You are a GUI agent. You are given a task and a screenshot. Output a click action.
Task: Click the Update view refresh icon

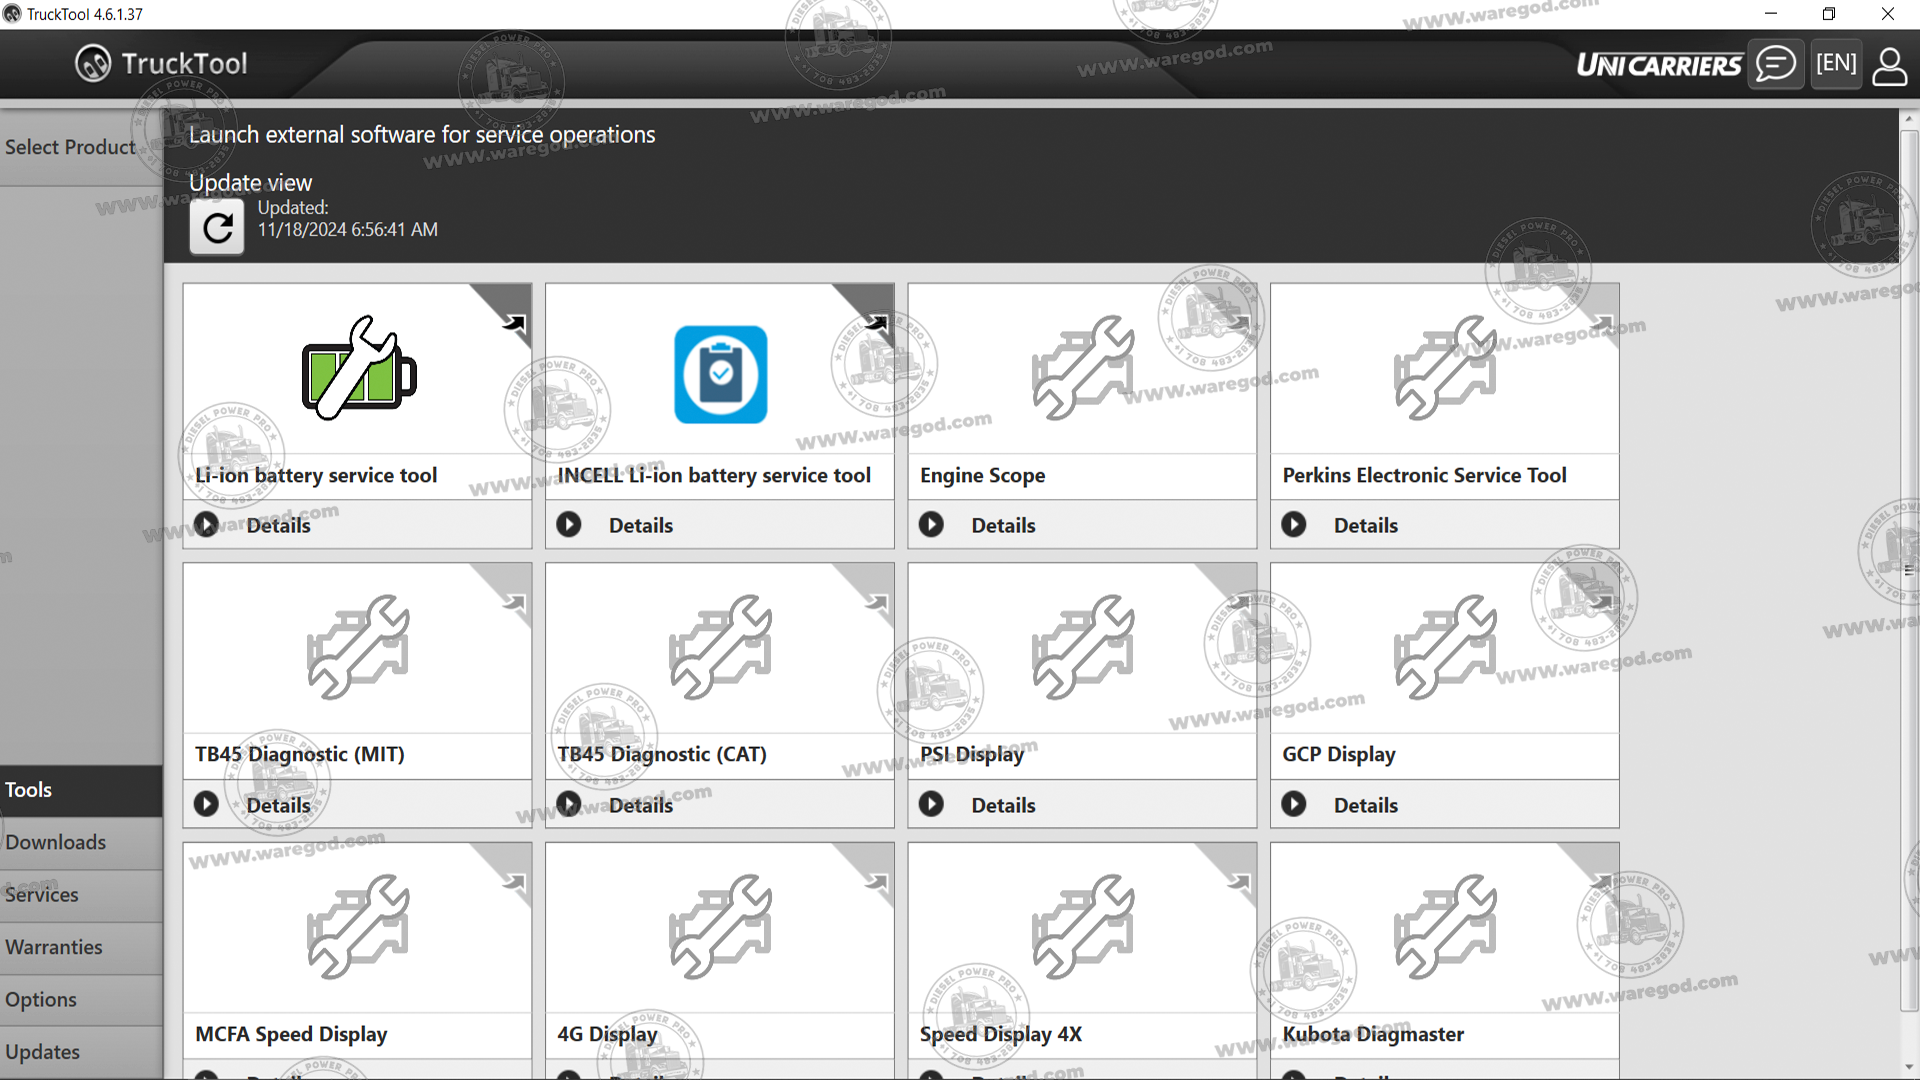217,228
